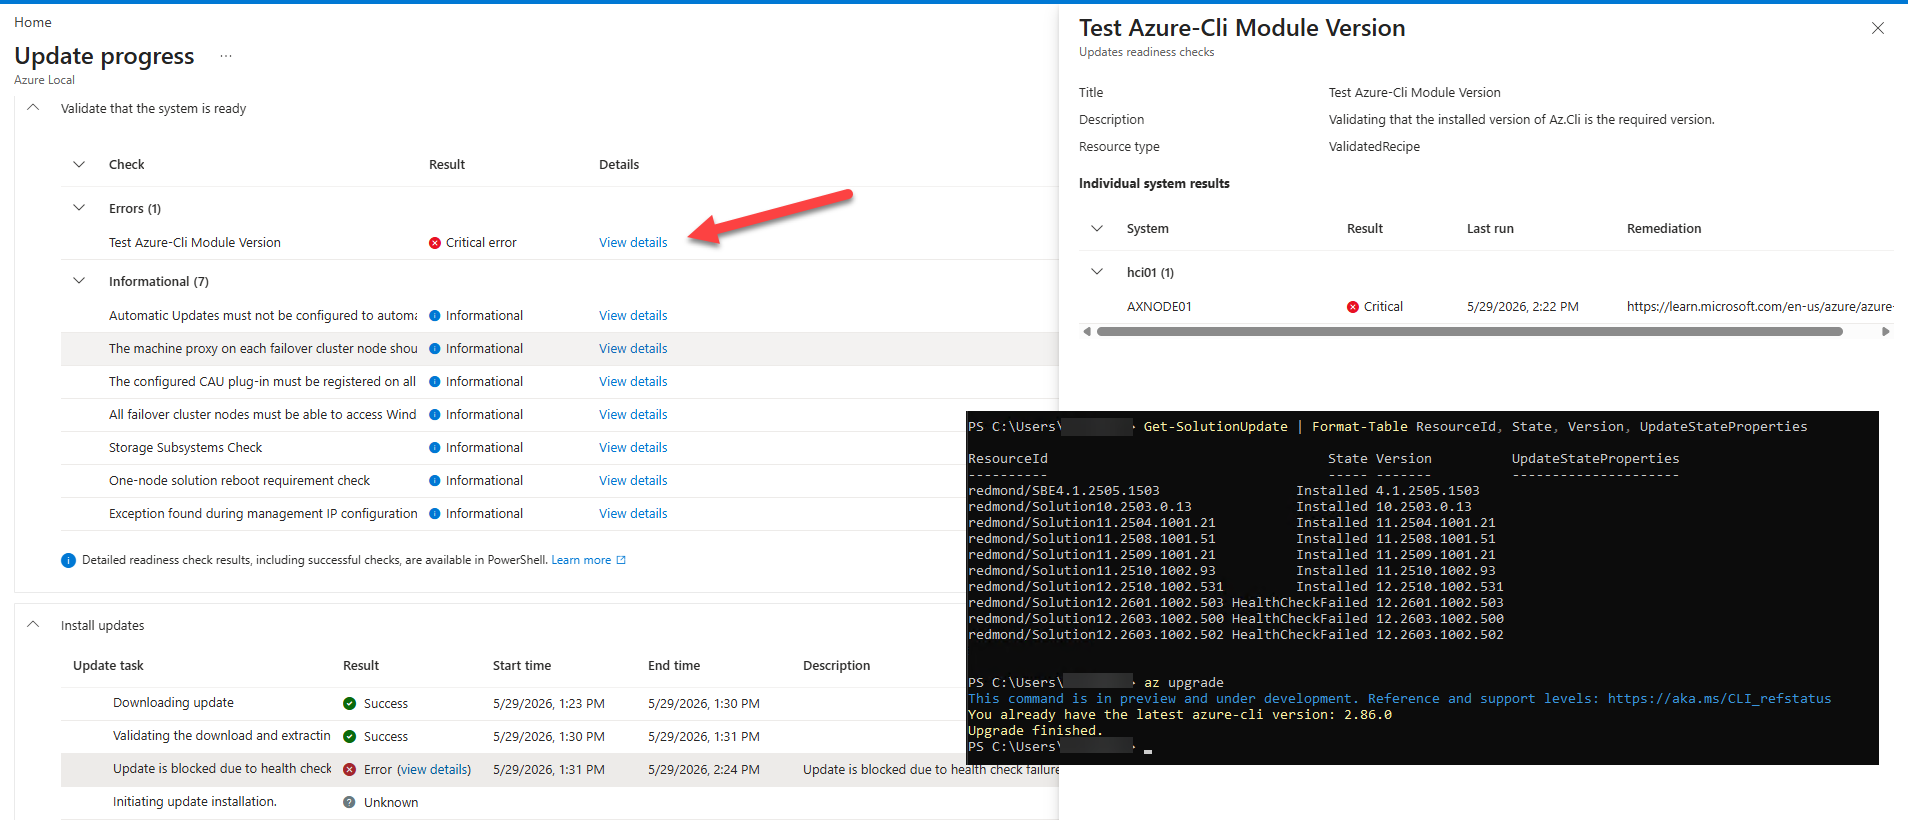Collapse the hci01 (1) group
Image resolution: width=1908 pixels, height=820 pixels.
pyautogui.click(x=1097, y=272)
